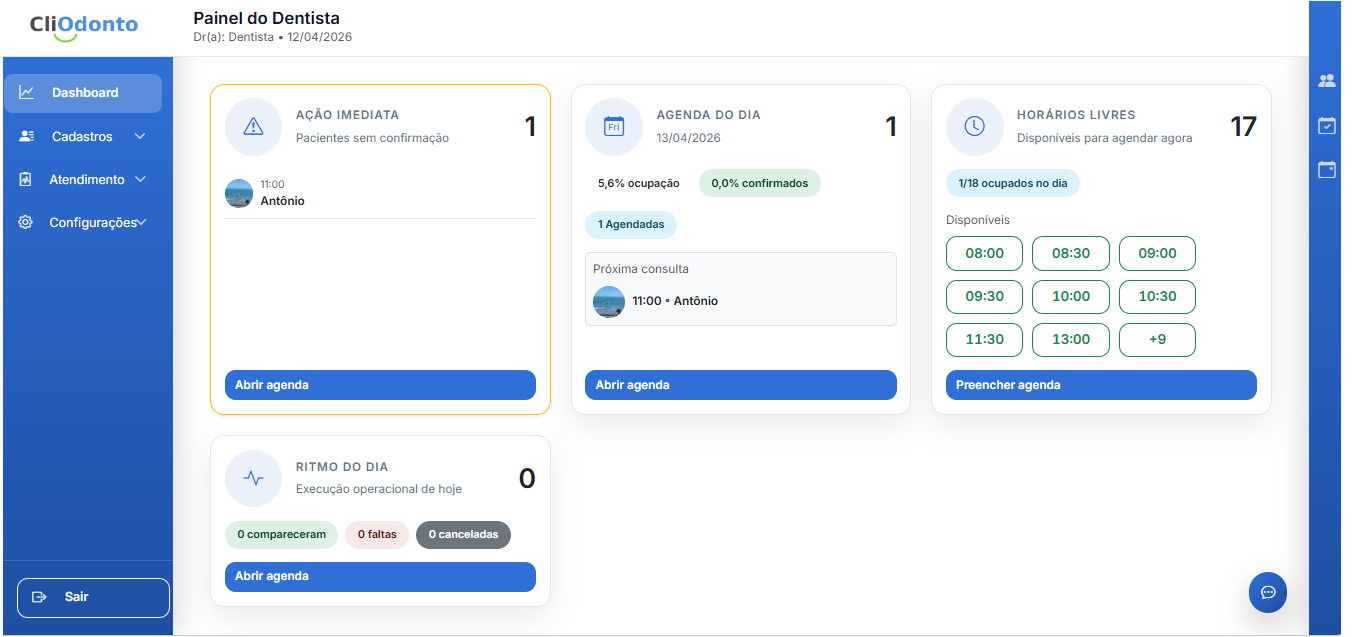Click the calendar icon on the right sidebar
The width and height of the screenshot is (1354, 637).
click(1327, 170)
